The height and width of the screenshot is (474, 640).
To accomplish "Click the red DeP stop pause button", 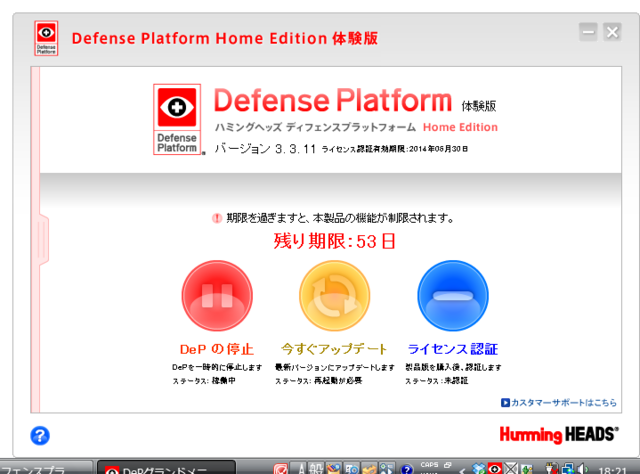I will coord(217,296).
